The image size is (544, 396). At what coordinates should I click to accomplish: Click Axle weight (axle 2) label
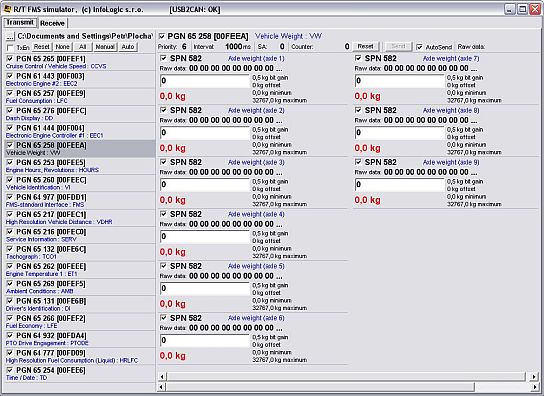click(256, 110)
